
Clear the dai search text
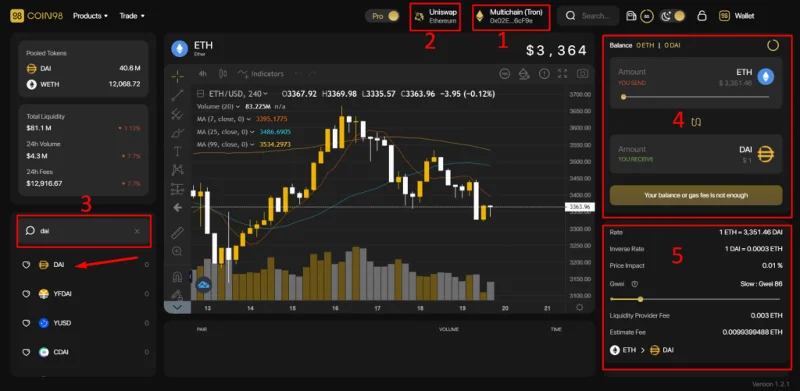tap(137, 231)
